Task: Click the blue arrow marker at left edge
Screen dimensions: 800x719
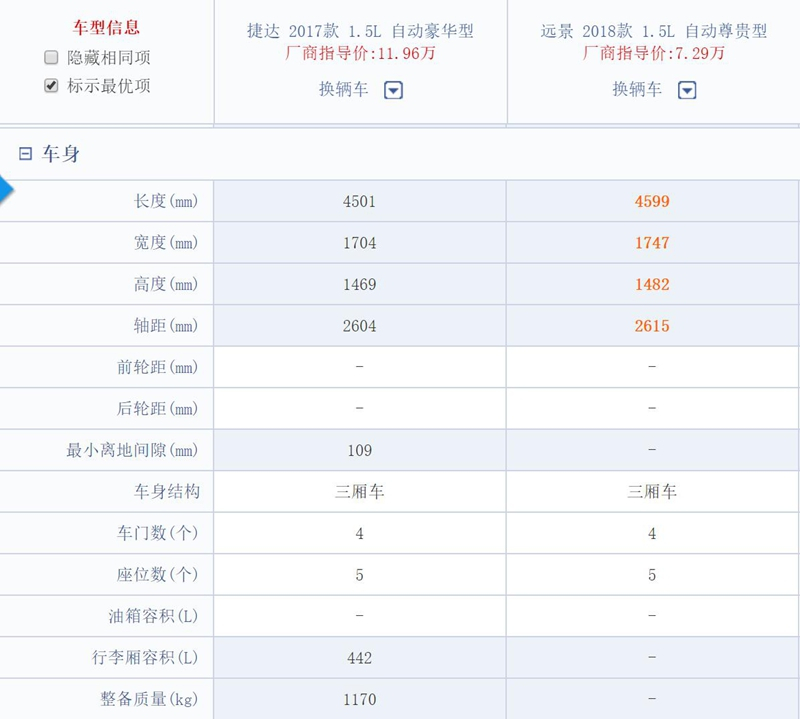Action: [x=6, y=191]
